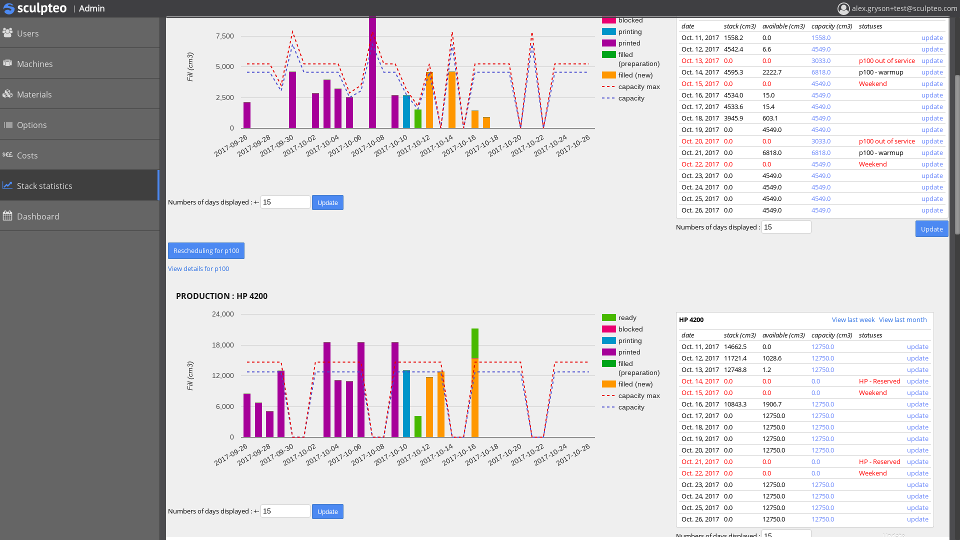Image resolution: width=960 pixels, height=540 pixels.
Task: Click printing blue swatch in p100 legend
Action: coord(609,32)
